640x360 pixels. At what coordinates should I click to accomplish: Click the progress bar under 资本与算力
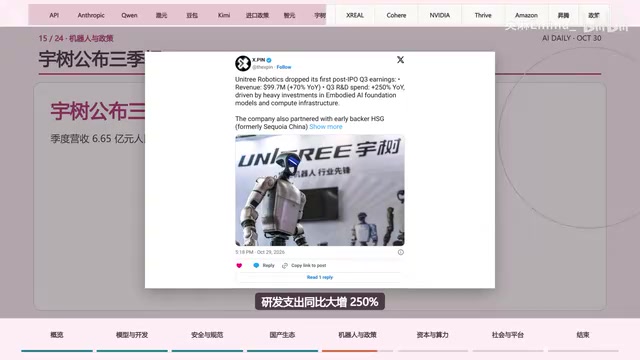pos(433,351)
